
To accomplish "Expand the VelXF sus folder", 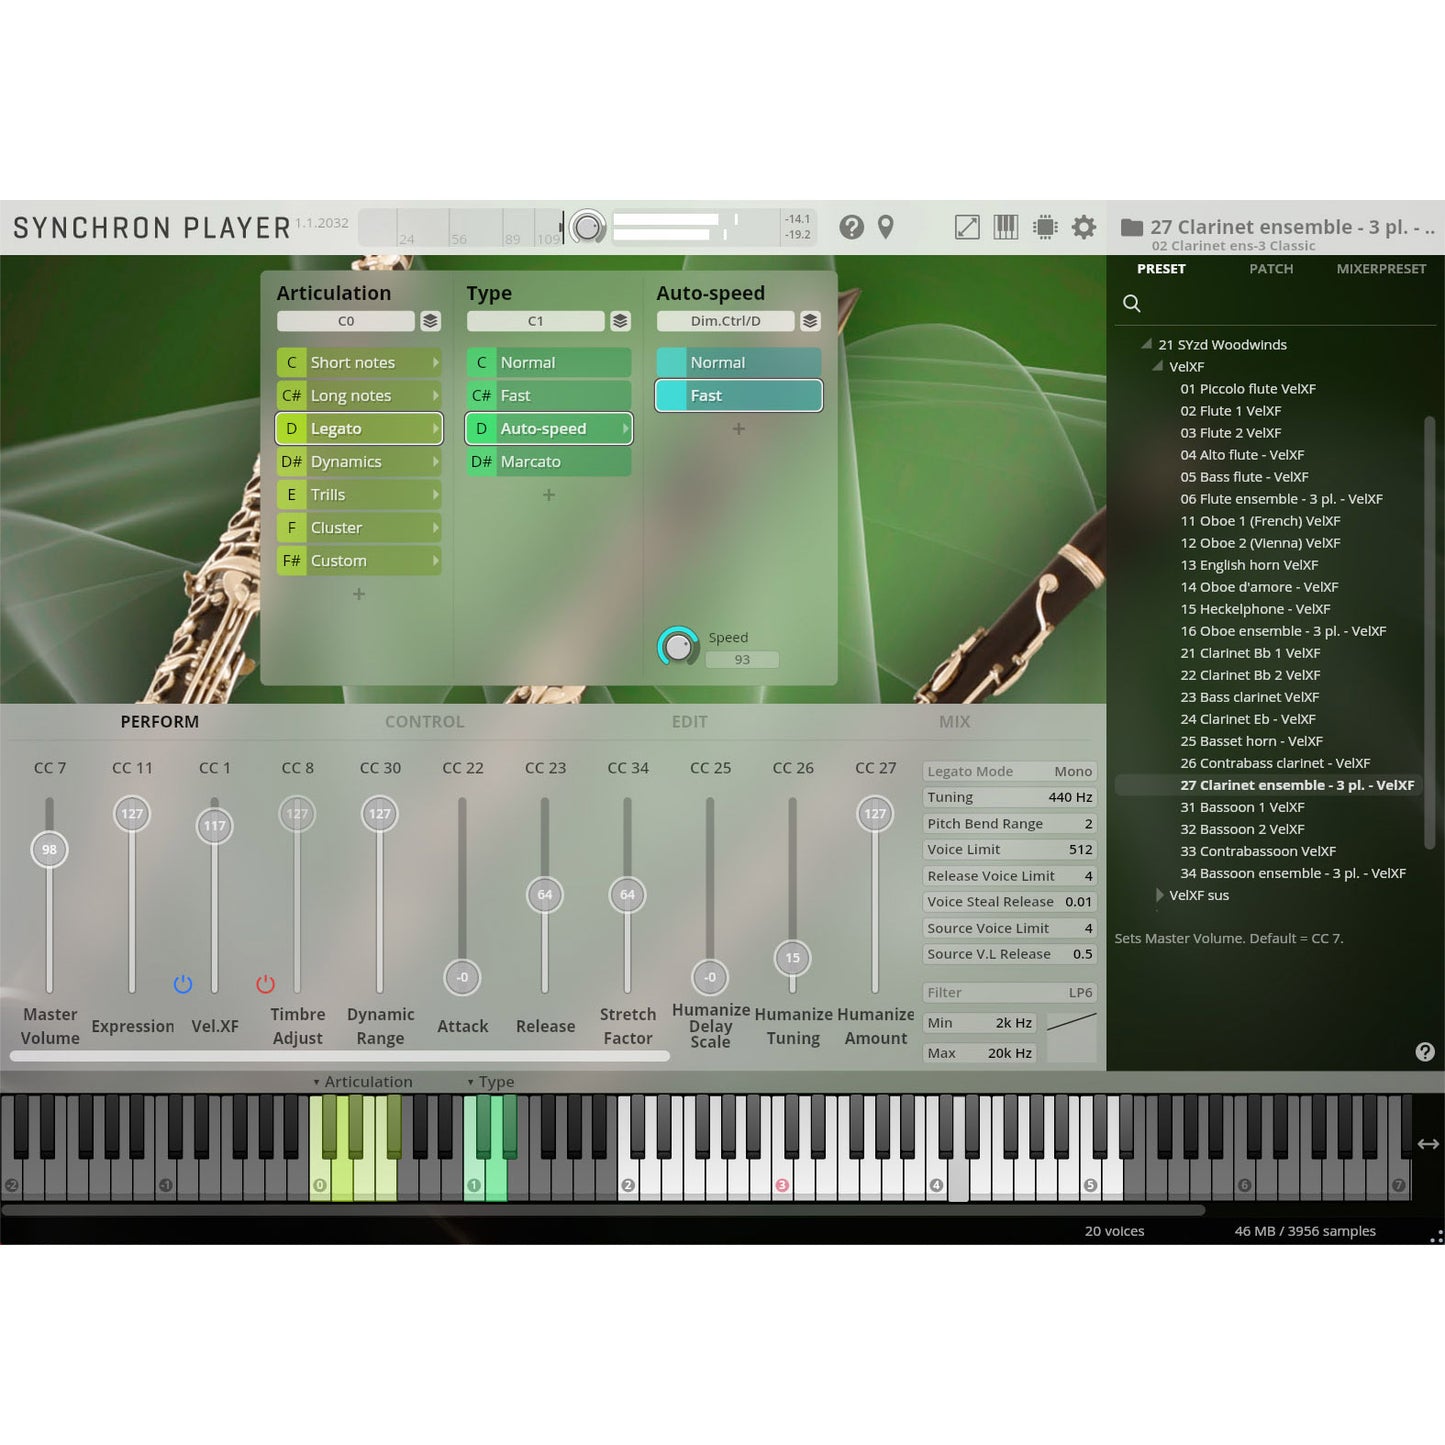I will coord(1160,895).
